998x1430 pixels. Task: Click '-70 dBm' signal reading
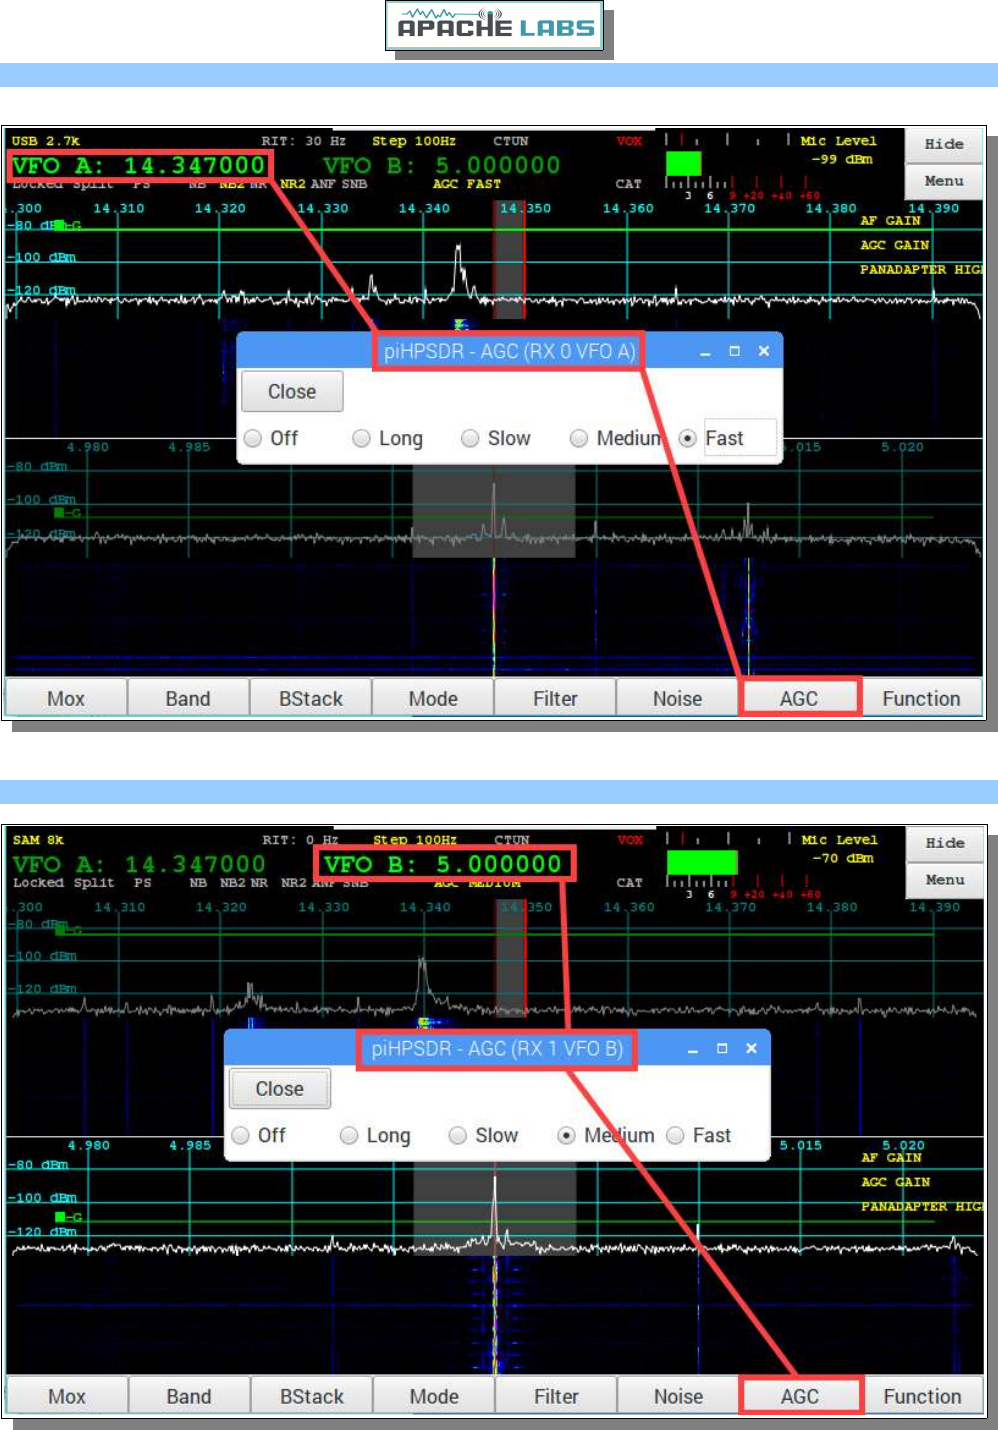click(x=843, y=858)
